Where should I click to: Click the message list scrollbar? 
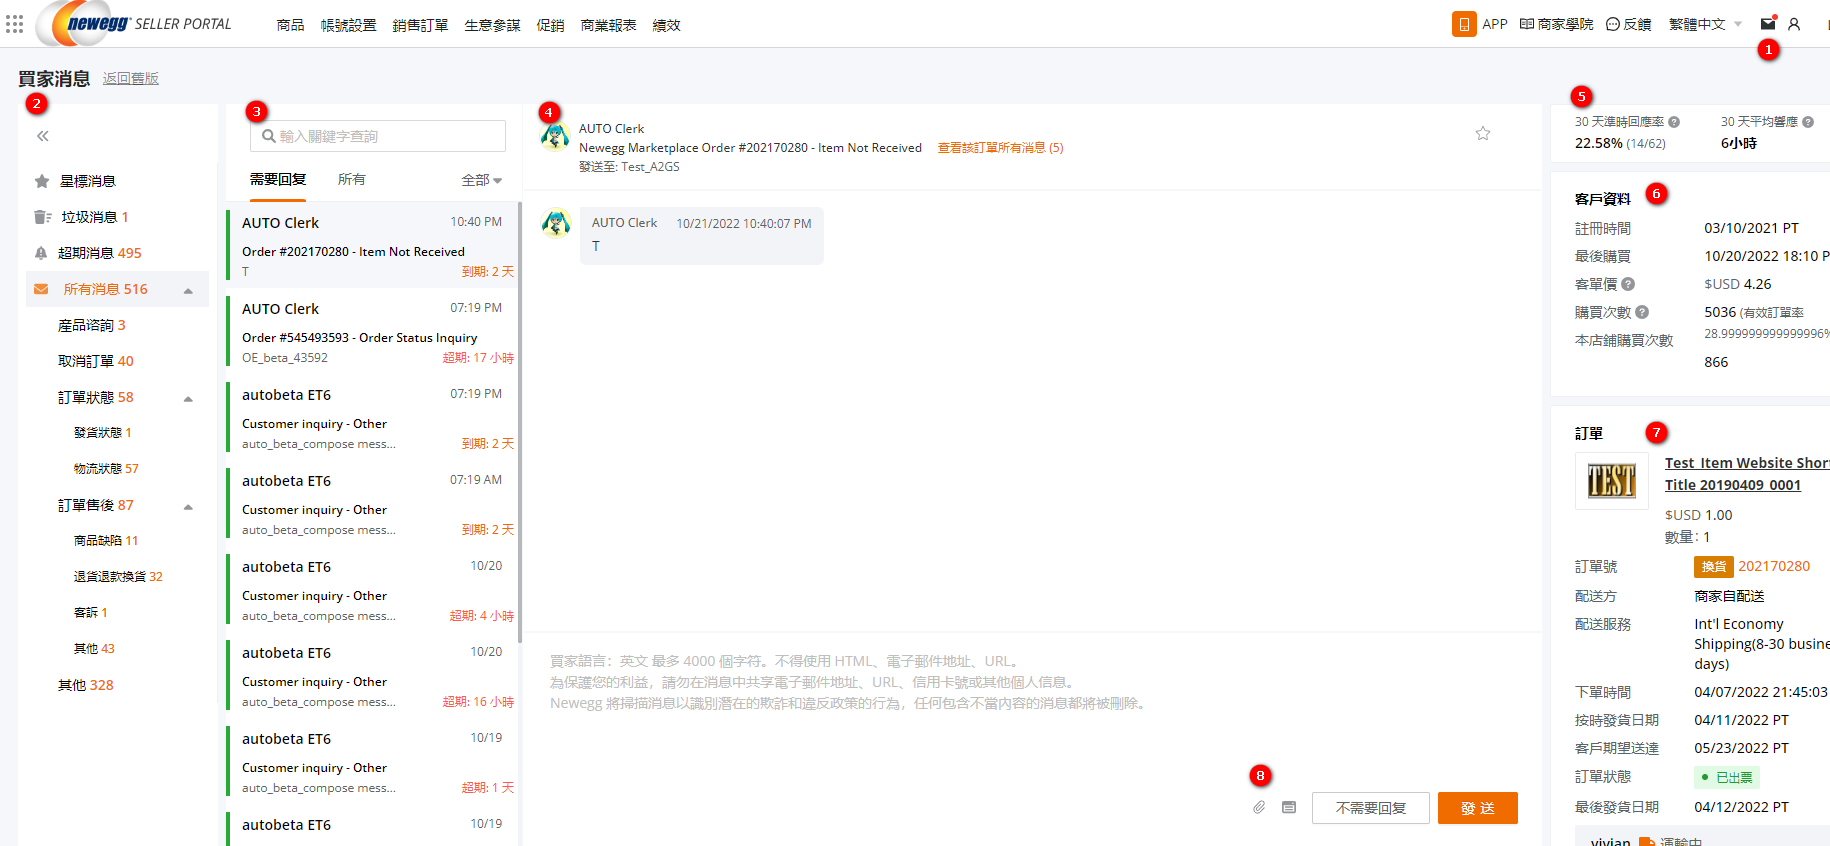[x=519, y=422]
